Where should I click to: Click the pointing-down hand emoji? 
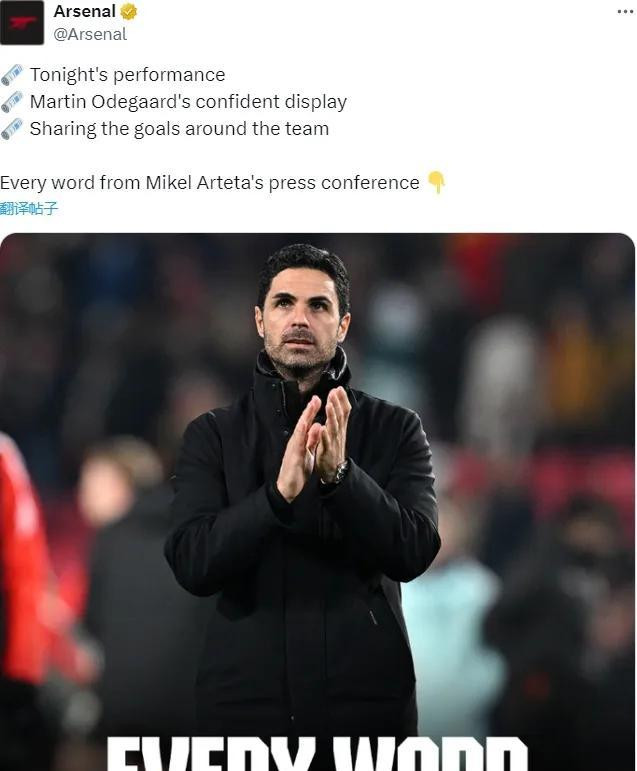tap(436, 182)
